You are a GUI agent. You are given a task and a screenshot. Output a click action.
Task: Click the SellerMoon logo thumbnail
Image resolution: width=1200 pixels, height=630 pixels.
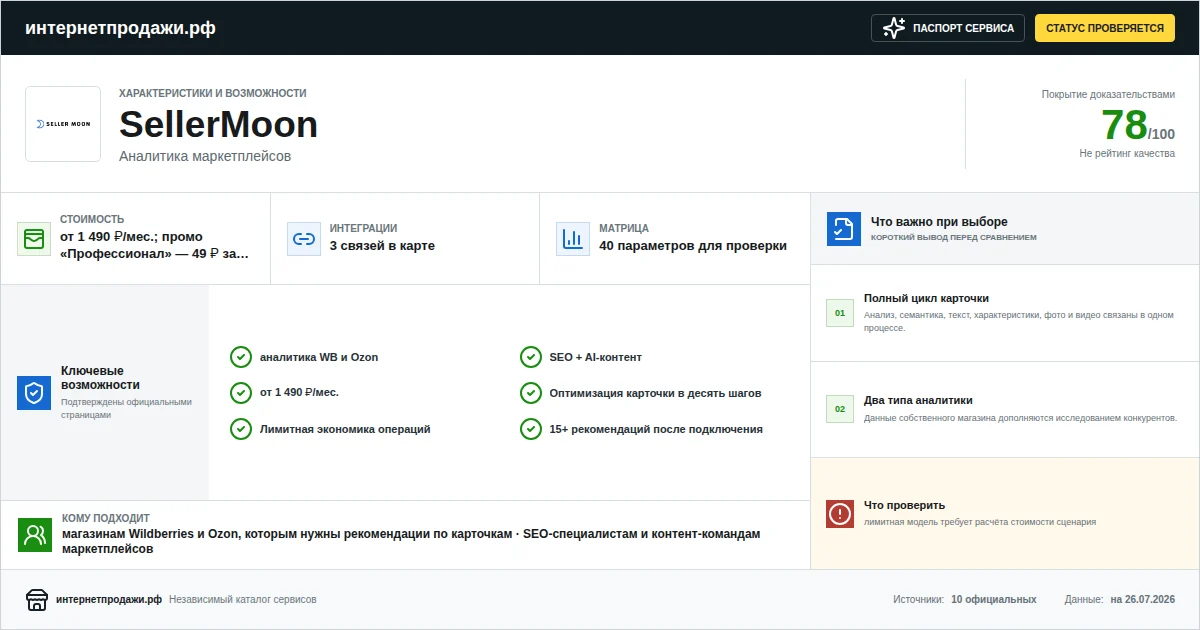63,124
